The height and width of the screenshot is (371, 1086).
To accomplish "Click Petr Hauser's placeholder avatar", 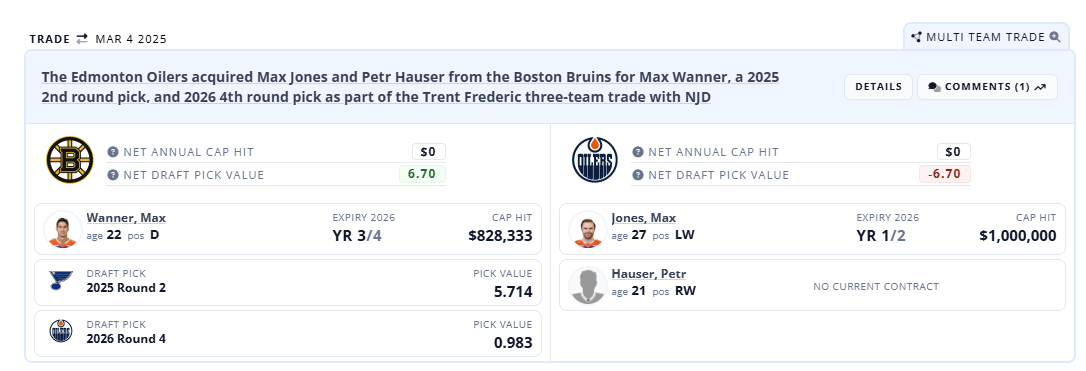I will point(588,285).
